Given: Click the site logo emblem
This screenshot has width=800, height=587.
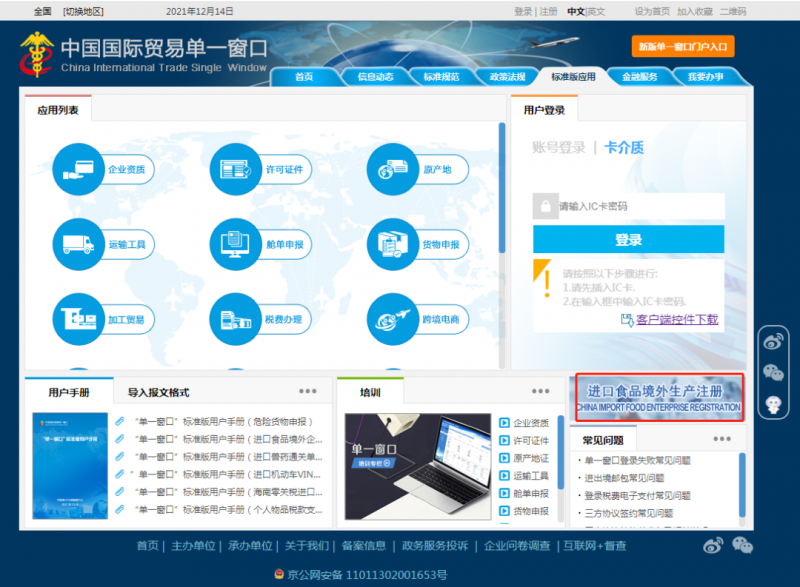Looking at the screenshot, I should coord(36,55).
